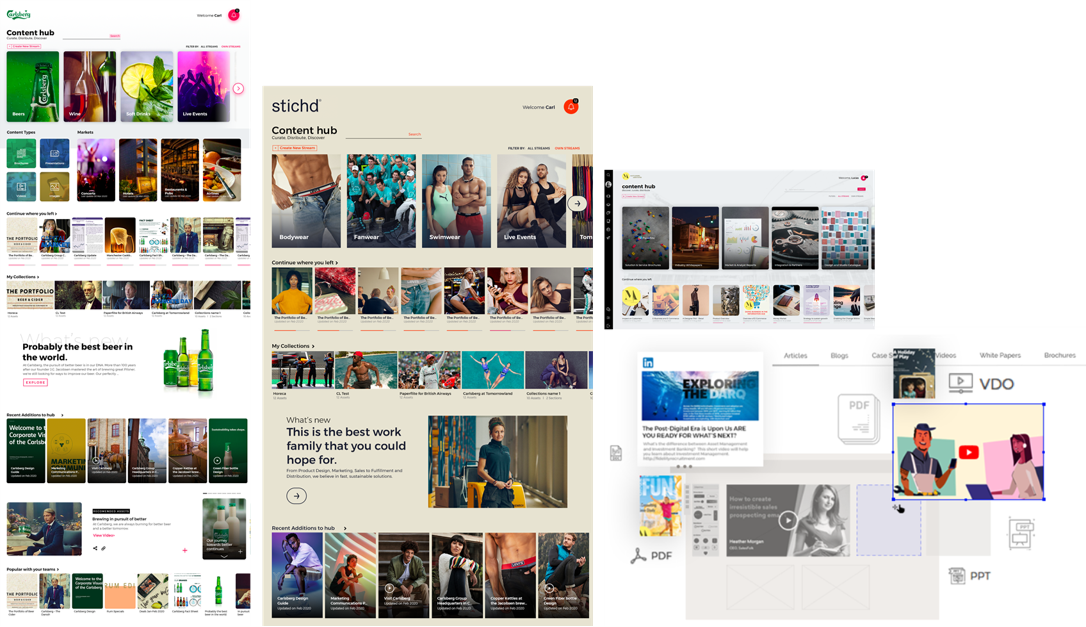Select OWN STREAMS filter in stichd hub

[x=567, y=147]
